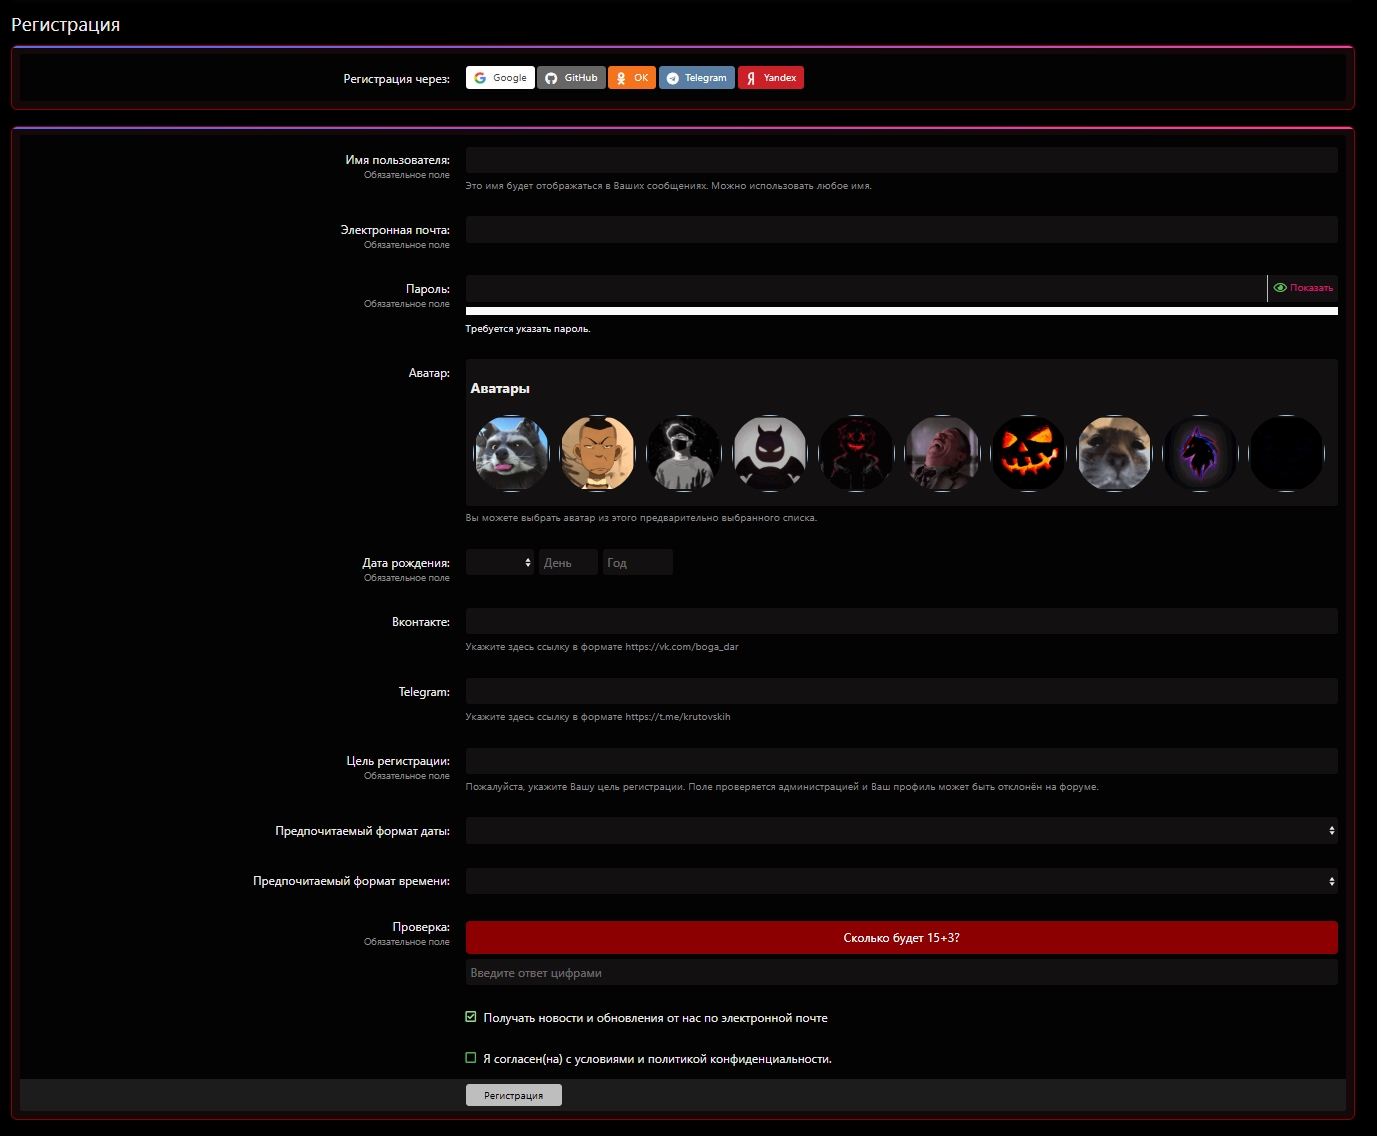
Task: Select the purple wolf avatar
Action: pyautogui.click(x=1200, y=454)
